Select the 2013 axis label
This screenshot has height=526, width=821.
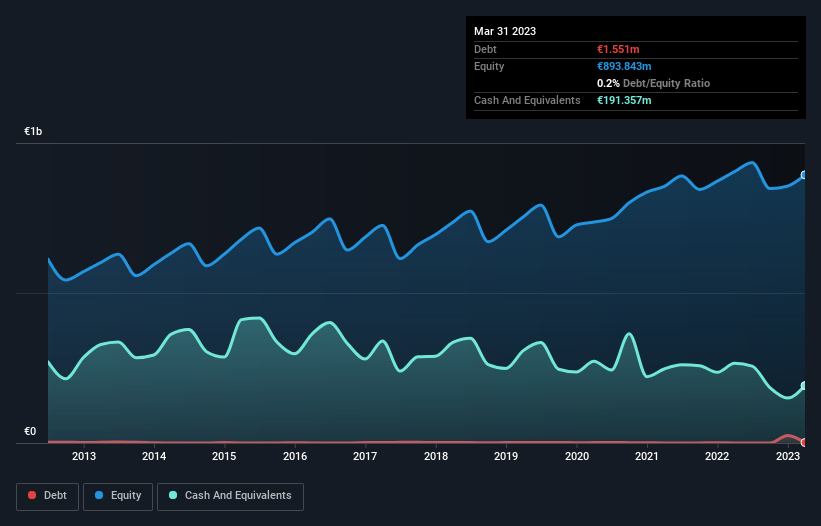tap(84, 456)
